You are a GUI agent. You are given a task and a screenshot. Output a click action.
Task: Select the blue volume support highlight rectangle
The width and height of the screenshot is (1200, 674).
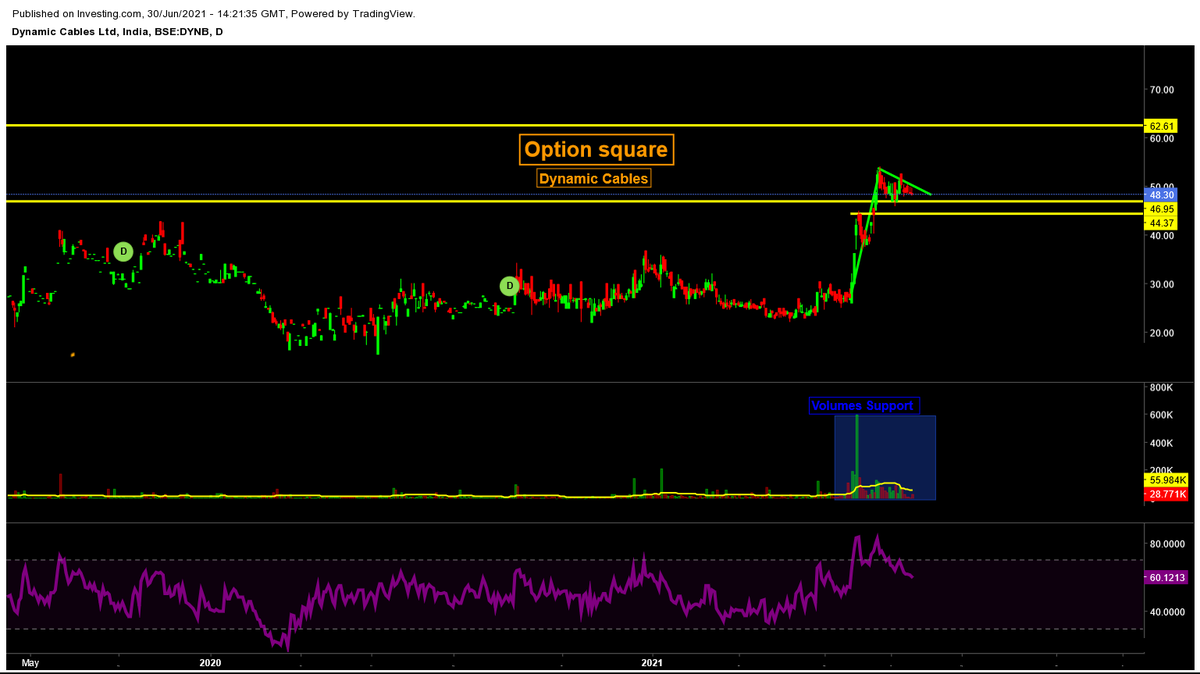coord(885,458)
